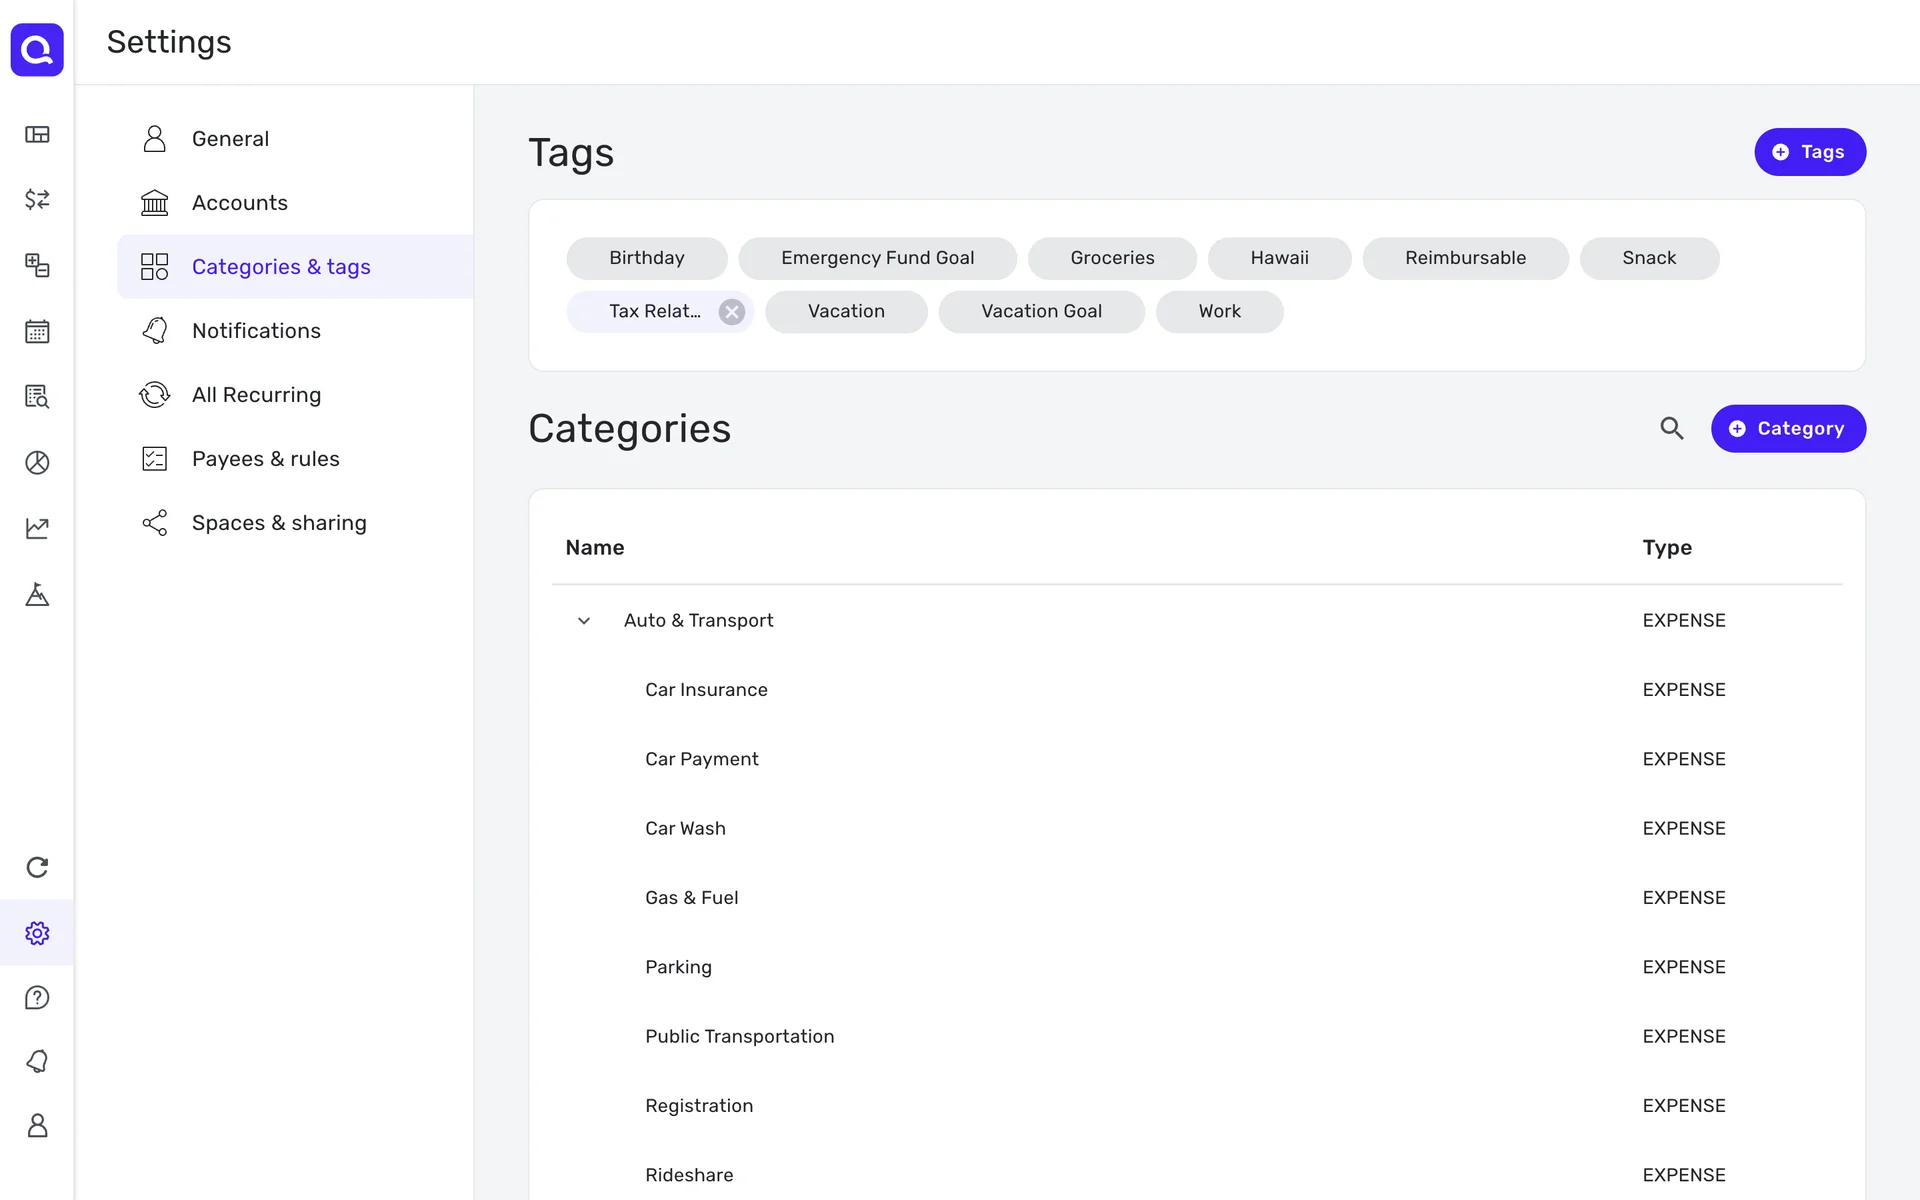The height and width of the screenshot is (1200, 1920).
Task: Open the Car Insurance category row
Action: coord(706,690)
